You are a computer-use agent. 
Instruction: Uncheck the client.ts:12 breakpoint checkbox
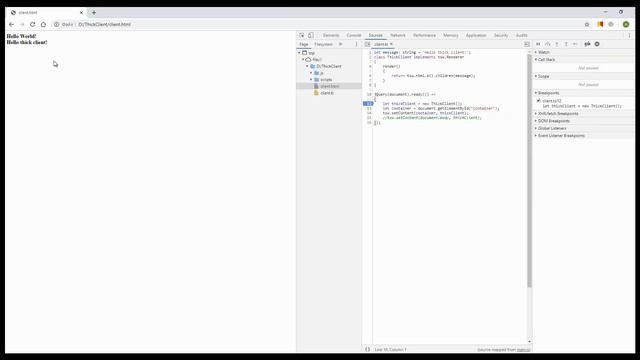(x=539, y=100)
